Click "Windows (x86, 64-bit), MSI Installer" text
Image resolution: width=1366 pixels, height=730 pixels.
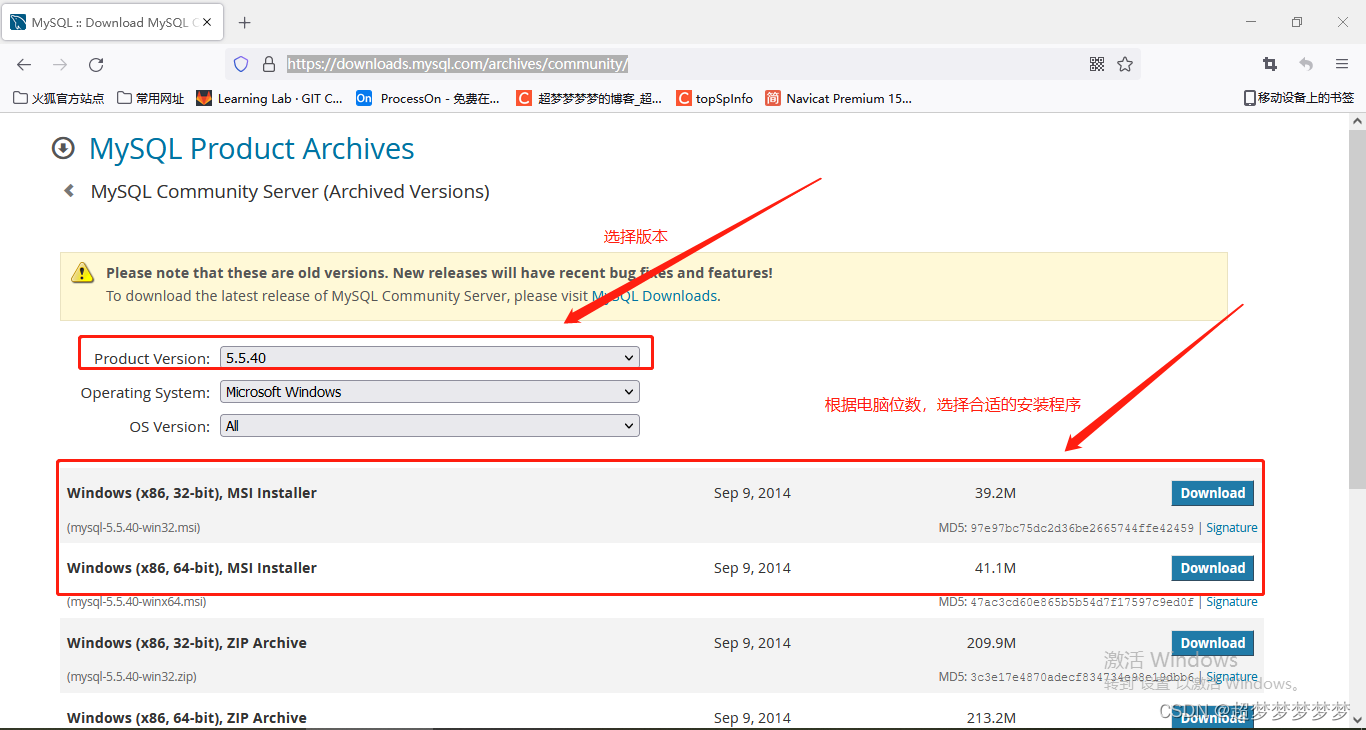192,568
